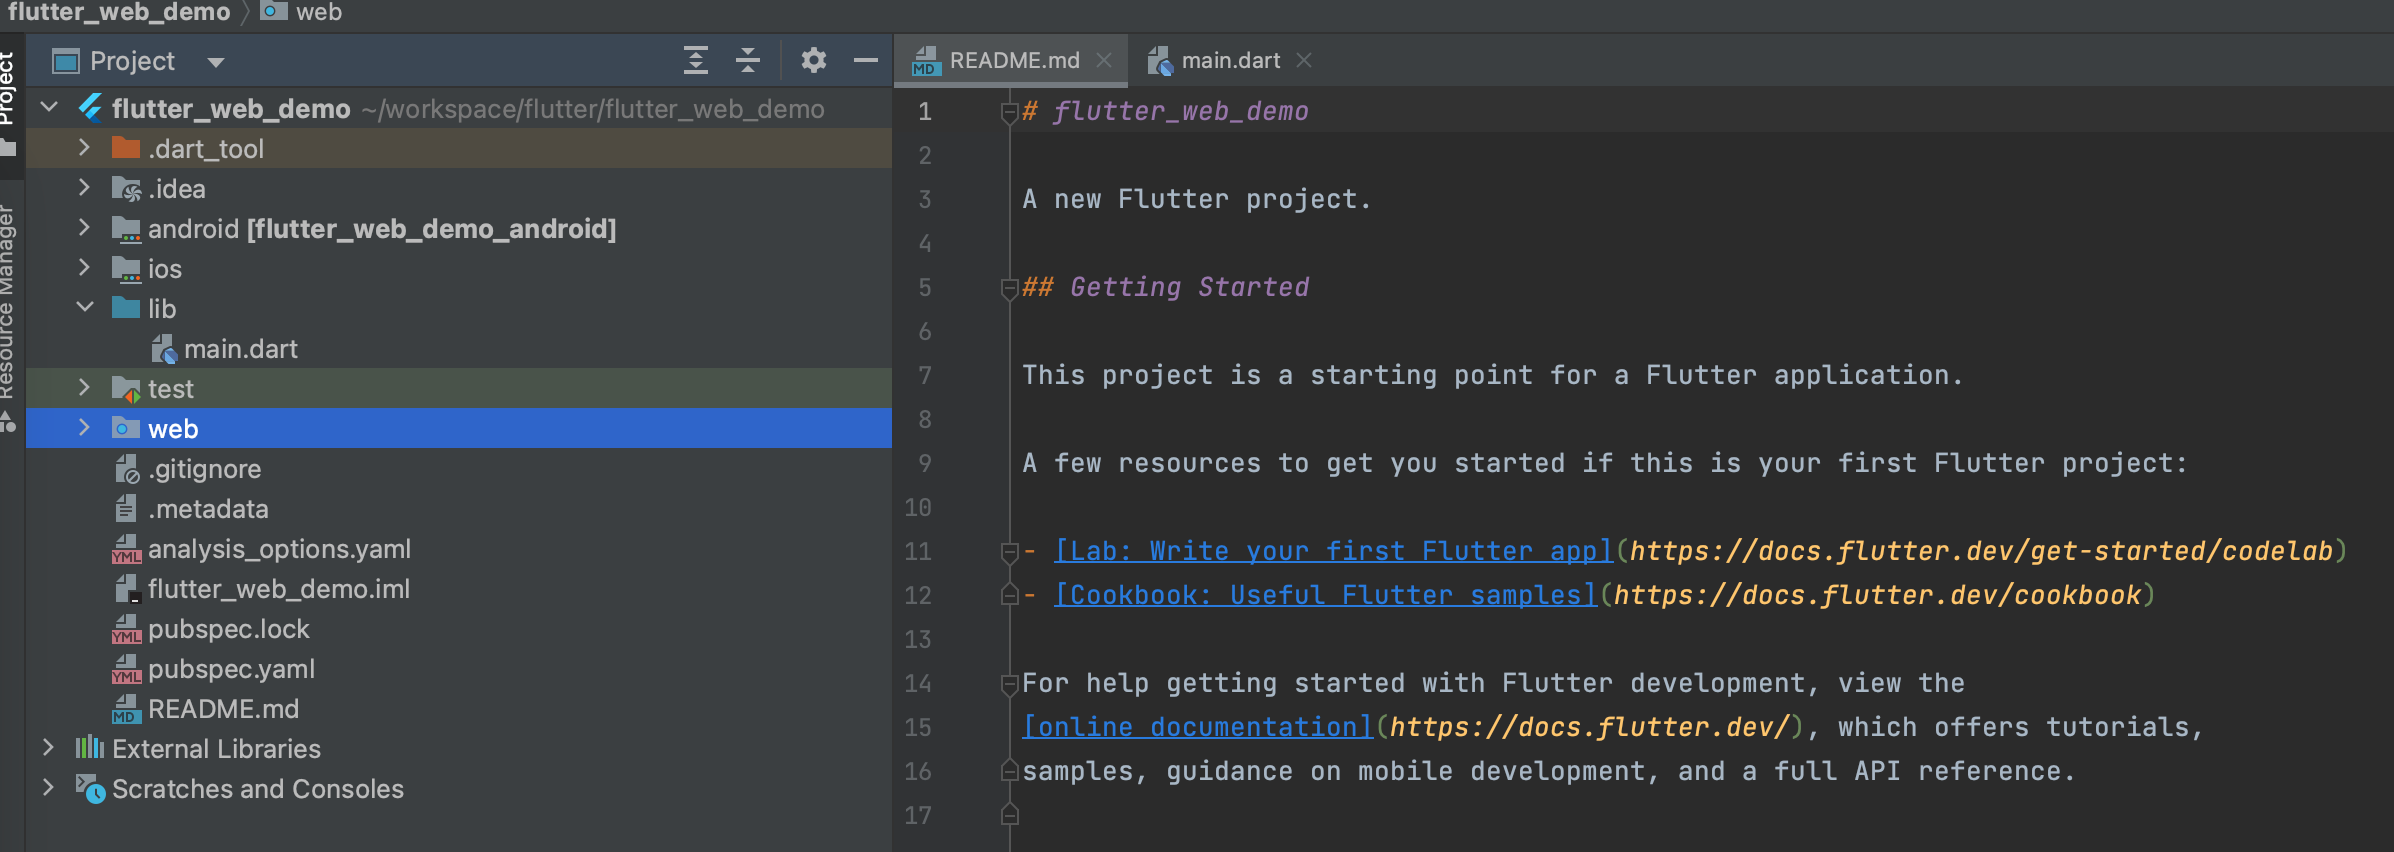Click the test folder icon
2394x852 pixels.
[x=126, y=389]
